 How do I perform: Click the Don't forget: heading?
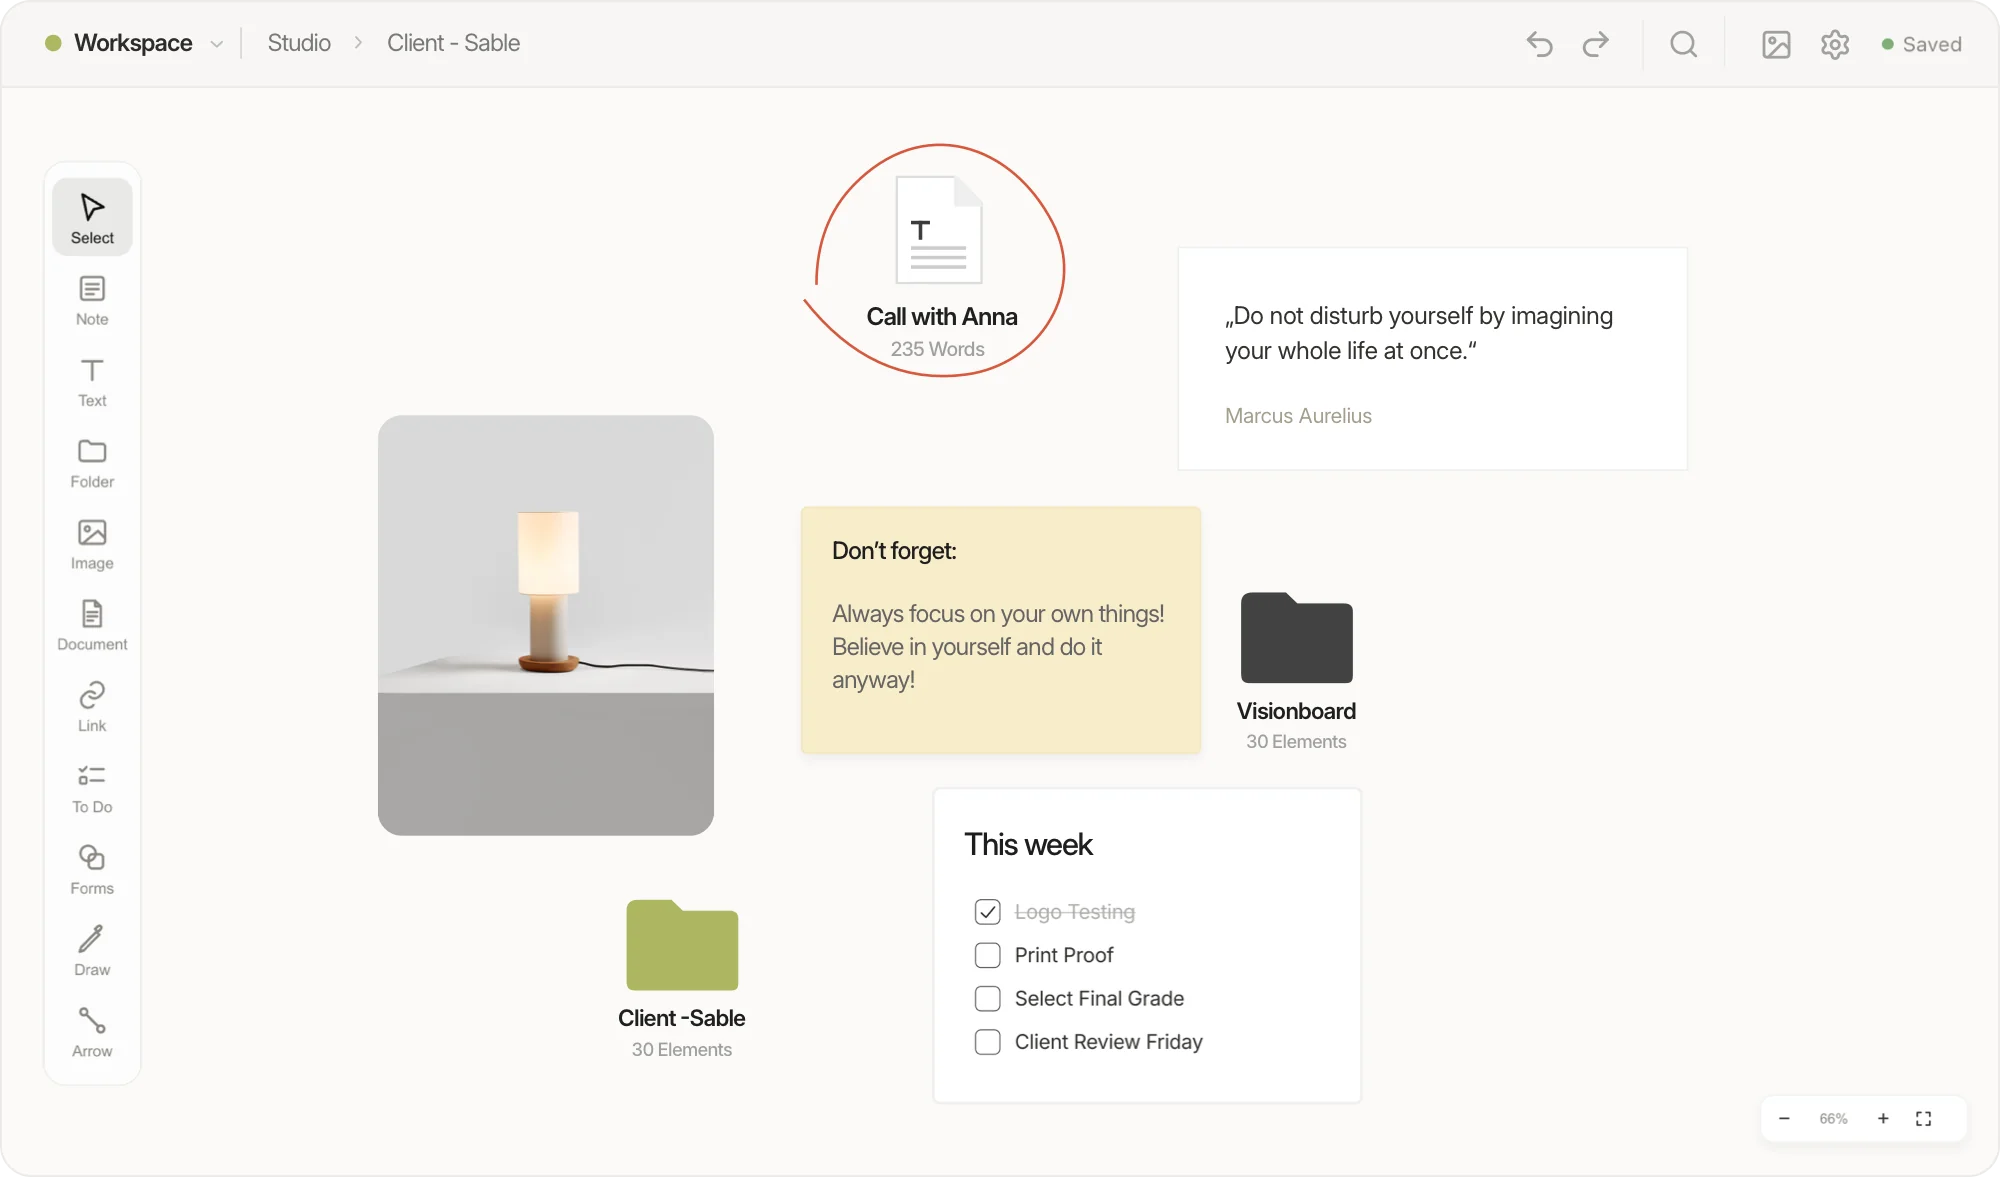[x=894, y=551]
